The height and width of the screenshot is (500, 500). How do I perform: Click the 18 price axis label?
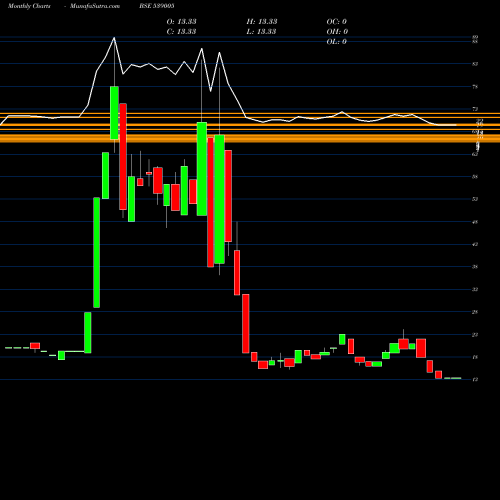(475, 357)
